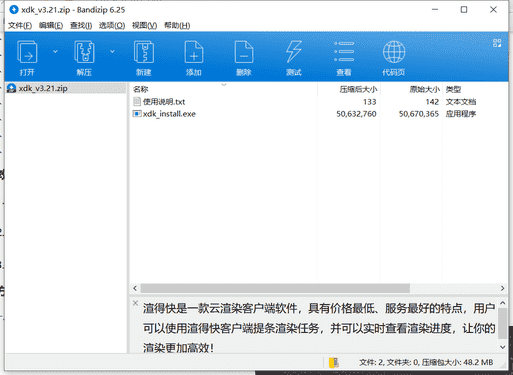Click the horizontal scrollbar right arrow
The height and width of the screenshot is (375, 513).
[502, 288]
